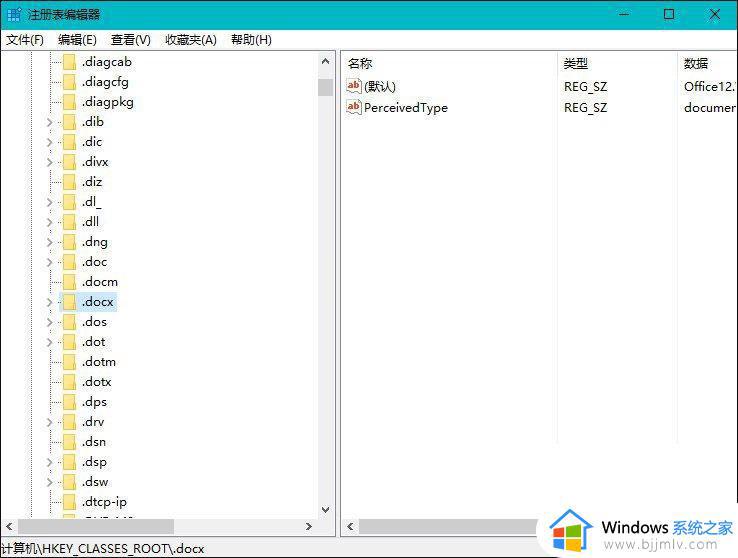Select the .dps folder icon

(70, 402)
